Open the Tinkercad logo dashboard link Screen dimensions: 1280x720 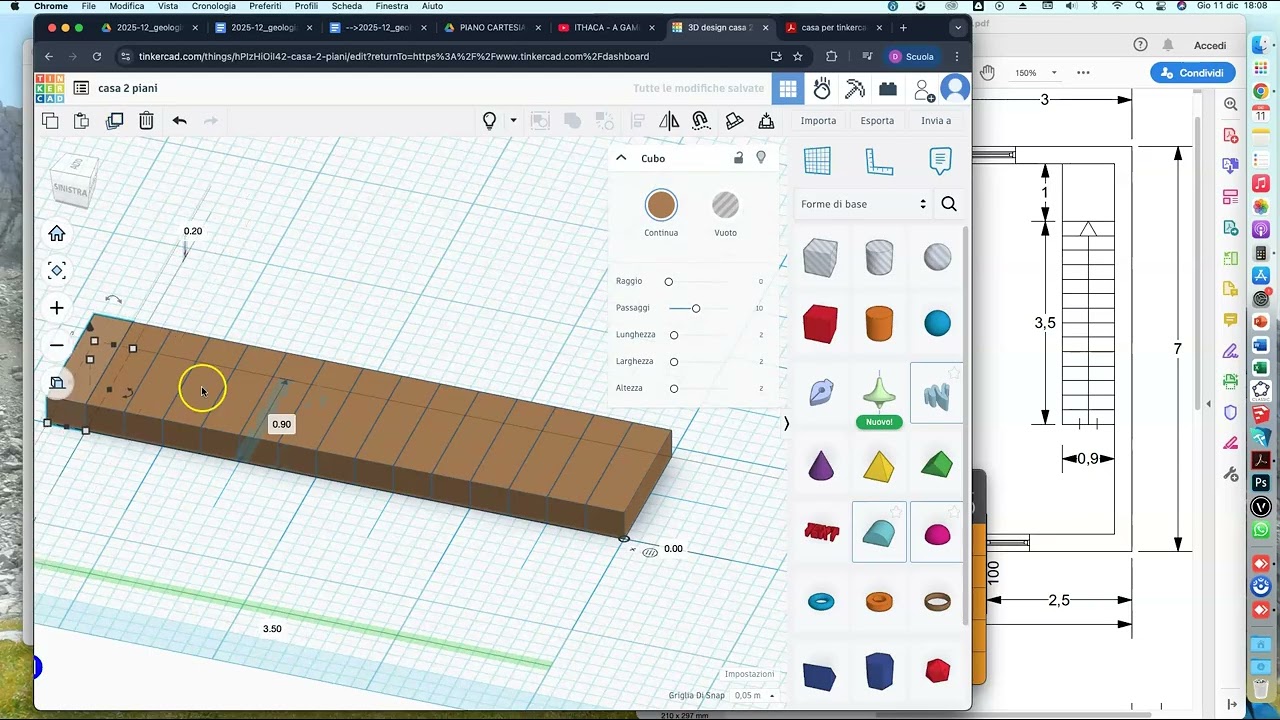pos(49,88)
